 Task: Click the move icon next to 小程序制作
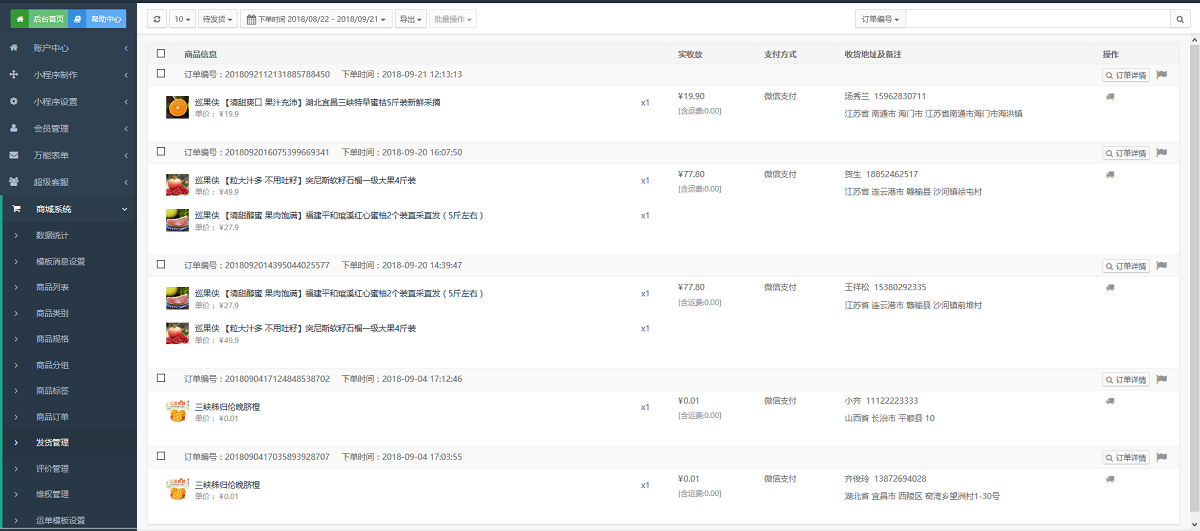(14, 74)
